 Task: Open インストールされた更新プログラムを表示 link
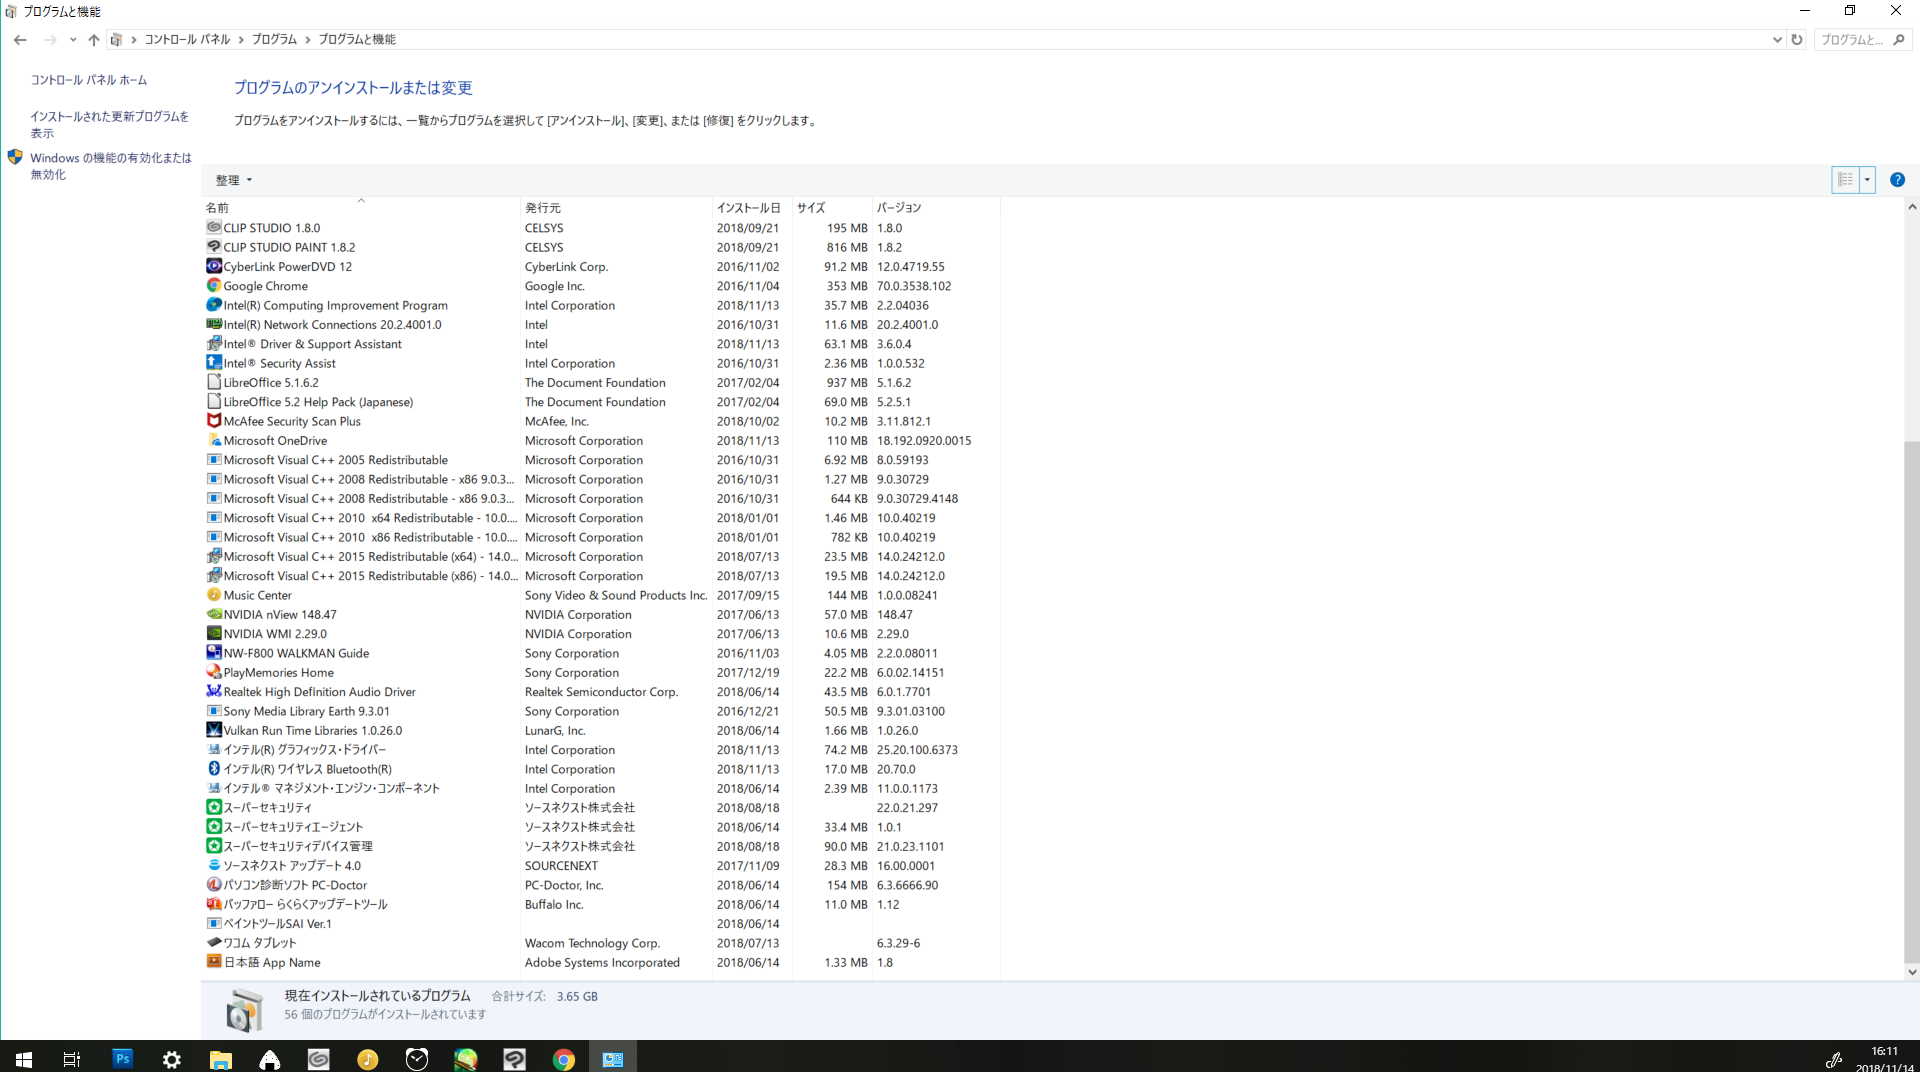110,125
